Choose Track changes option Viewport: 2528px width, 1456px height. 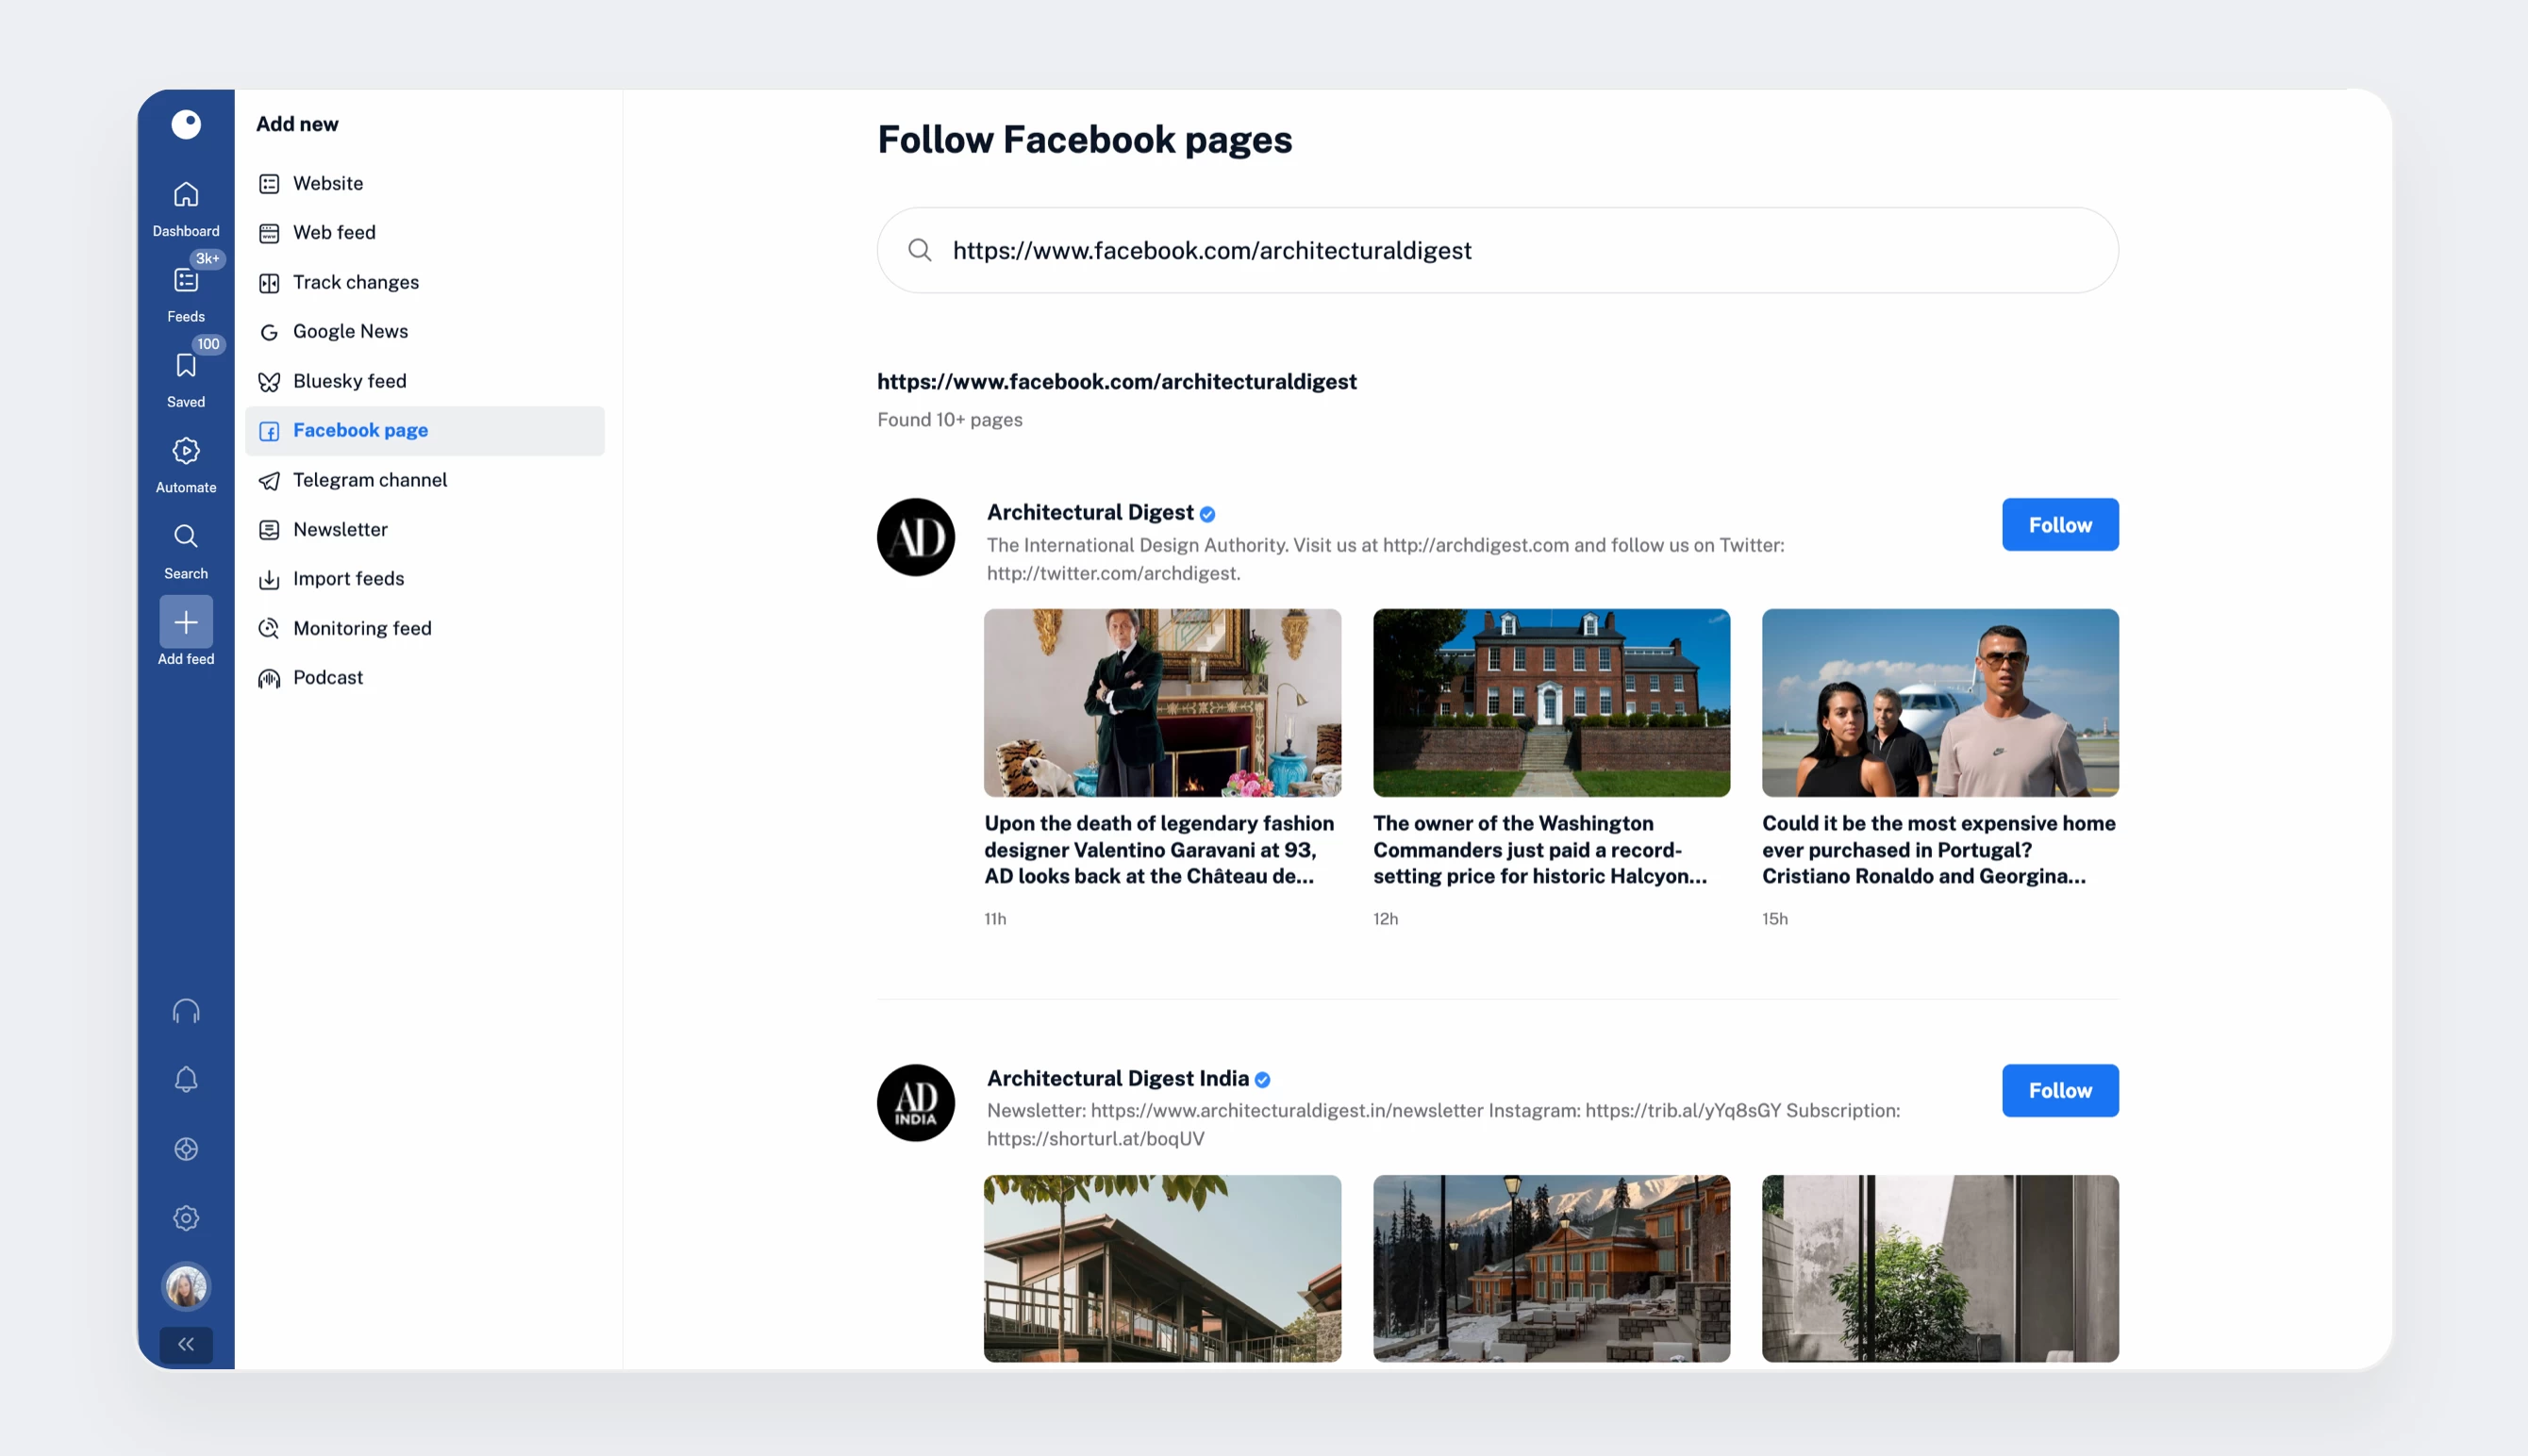pyautogui.click(x=355, y=282)
